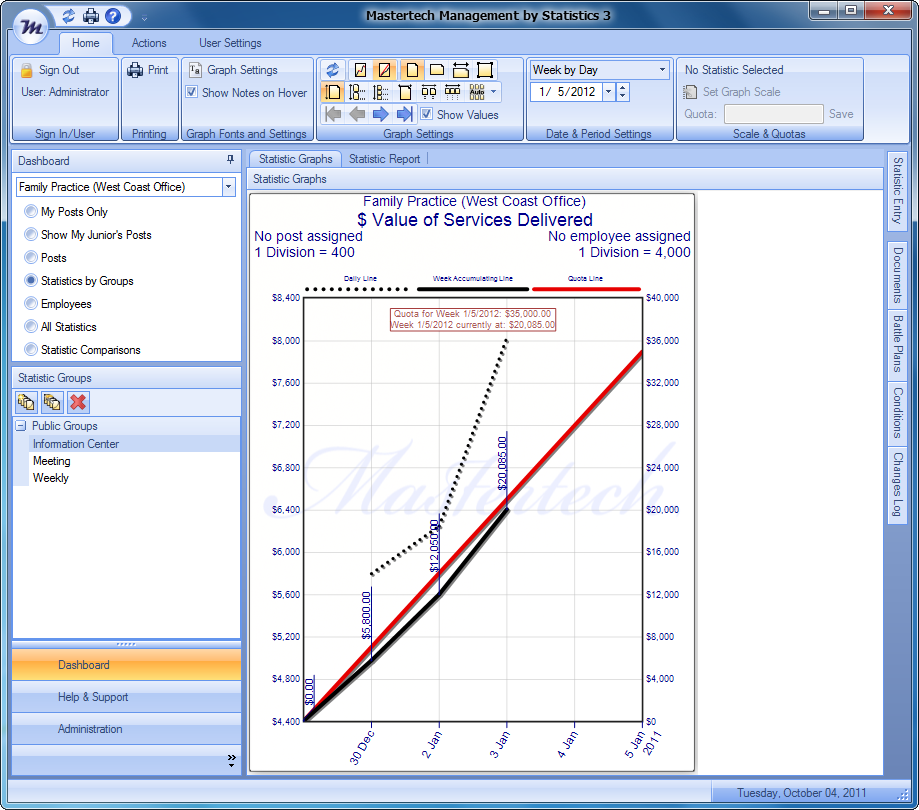Select the Information Center group

[x=134, y=444]
